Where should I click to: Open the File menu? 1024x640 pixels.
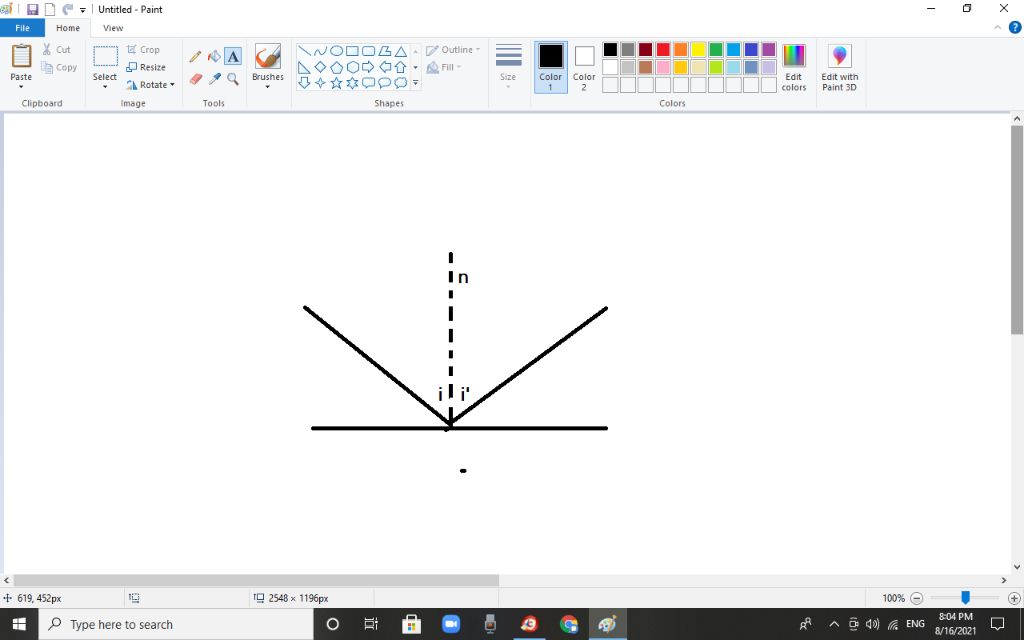pos(22,28)
